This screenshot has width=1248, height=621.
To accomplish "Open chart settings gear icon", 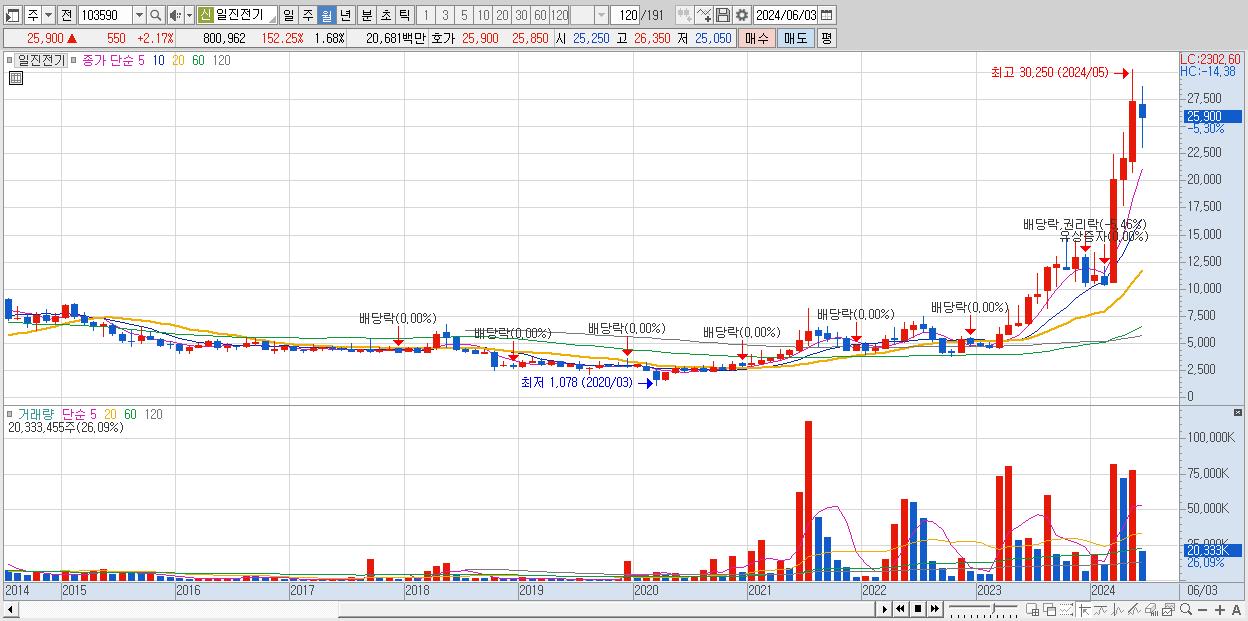I will [742, 15].
